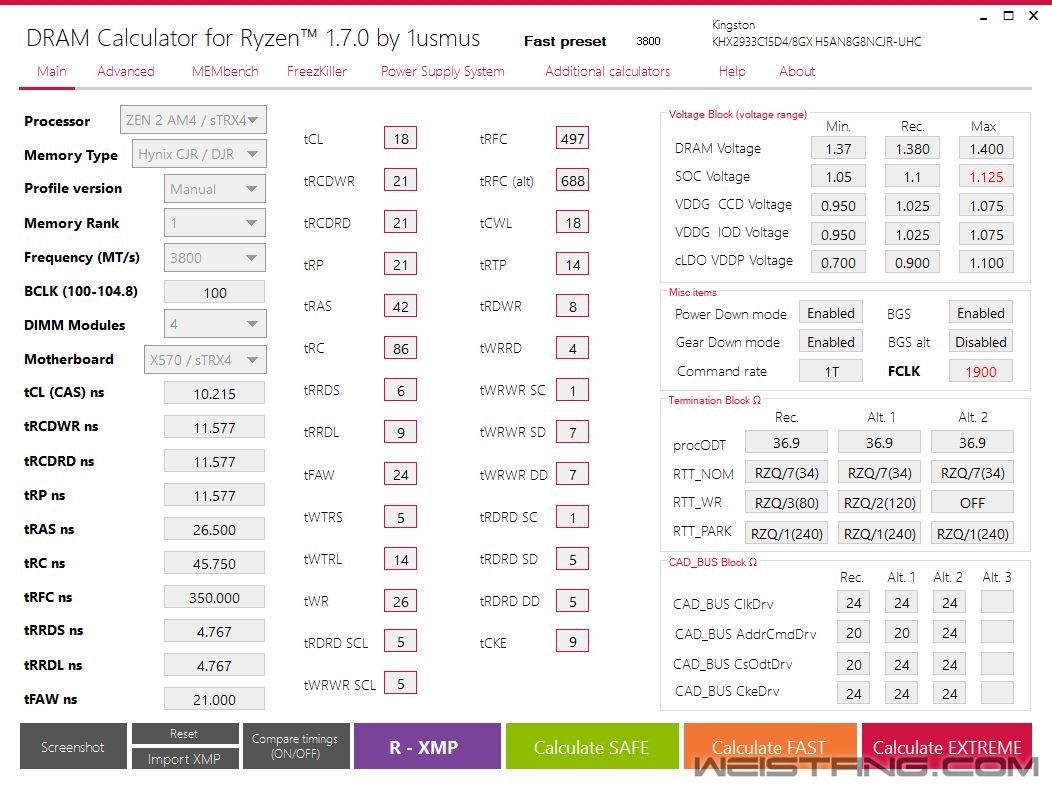This screenshot has width=1052, height=790.
Task: Click the tRFC timing value 497
Action: (572, 138)
